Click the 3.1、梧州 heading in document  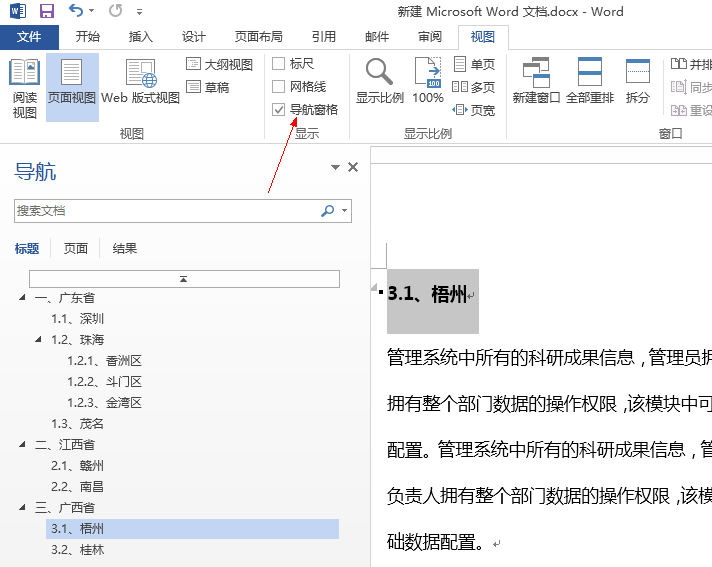[x=427, y=294]
